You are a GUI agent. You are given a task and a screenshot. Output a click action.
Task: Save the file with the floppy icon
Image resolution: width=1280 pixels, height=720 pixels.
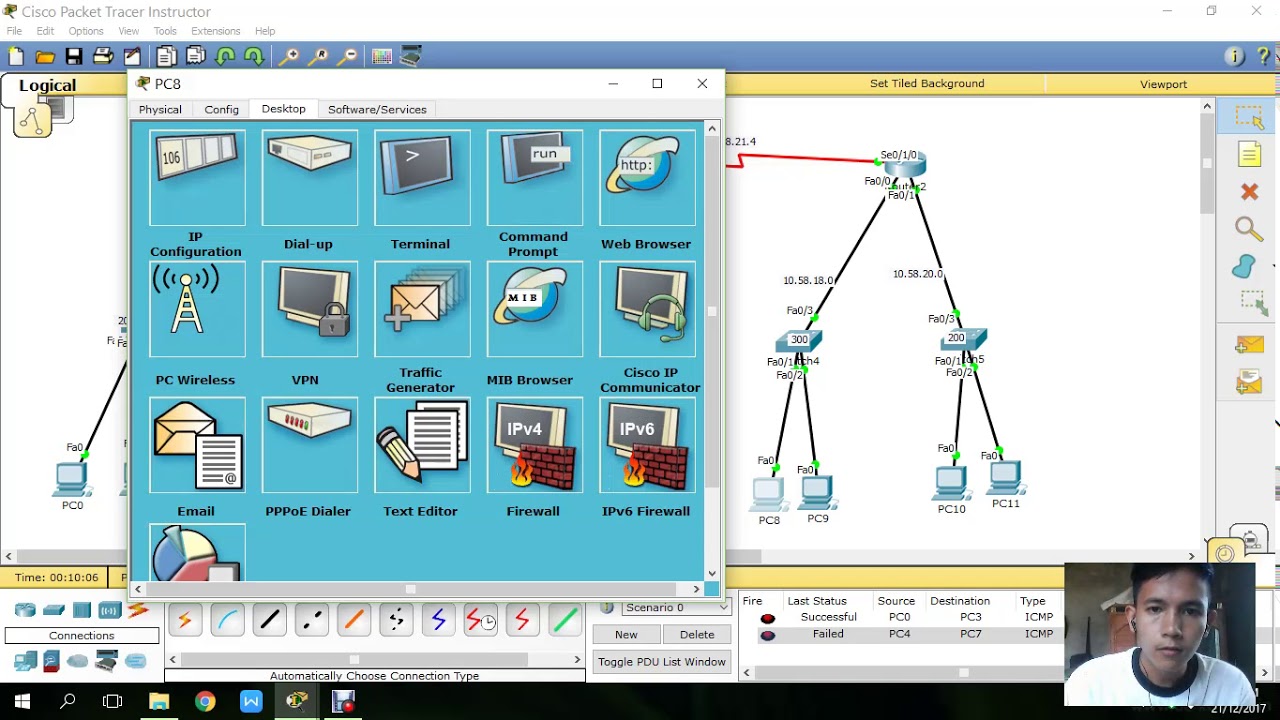click(x=74, y=57)
